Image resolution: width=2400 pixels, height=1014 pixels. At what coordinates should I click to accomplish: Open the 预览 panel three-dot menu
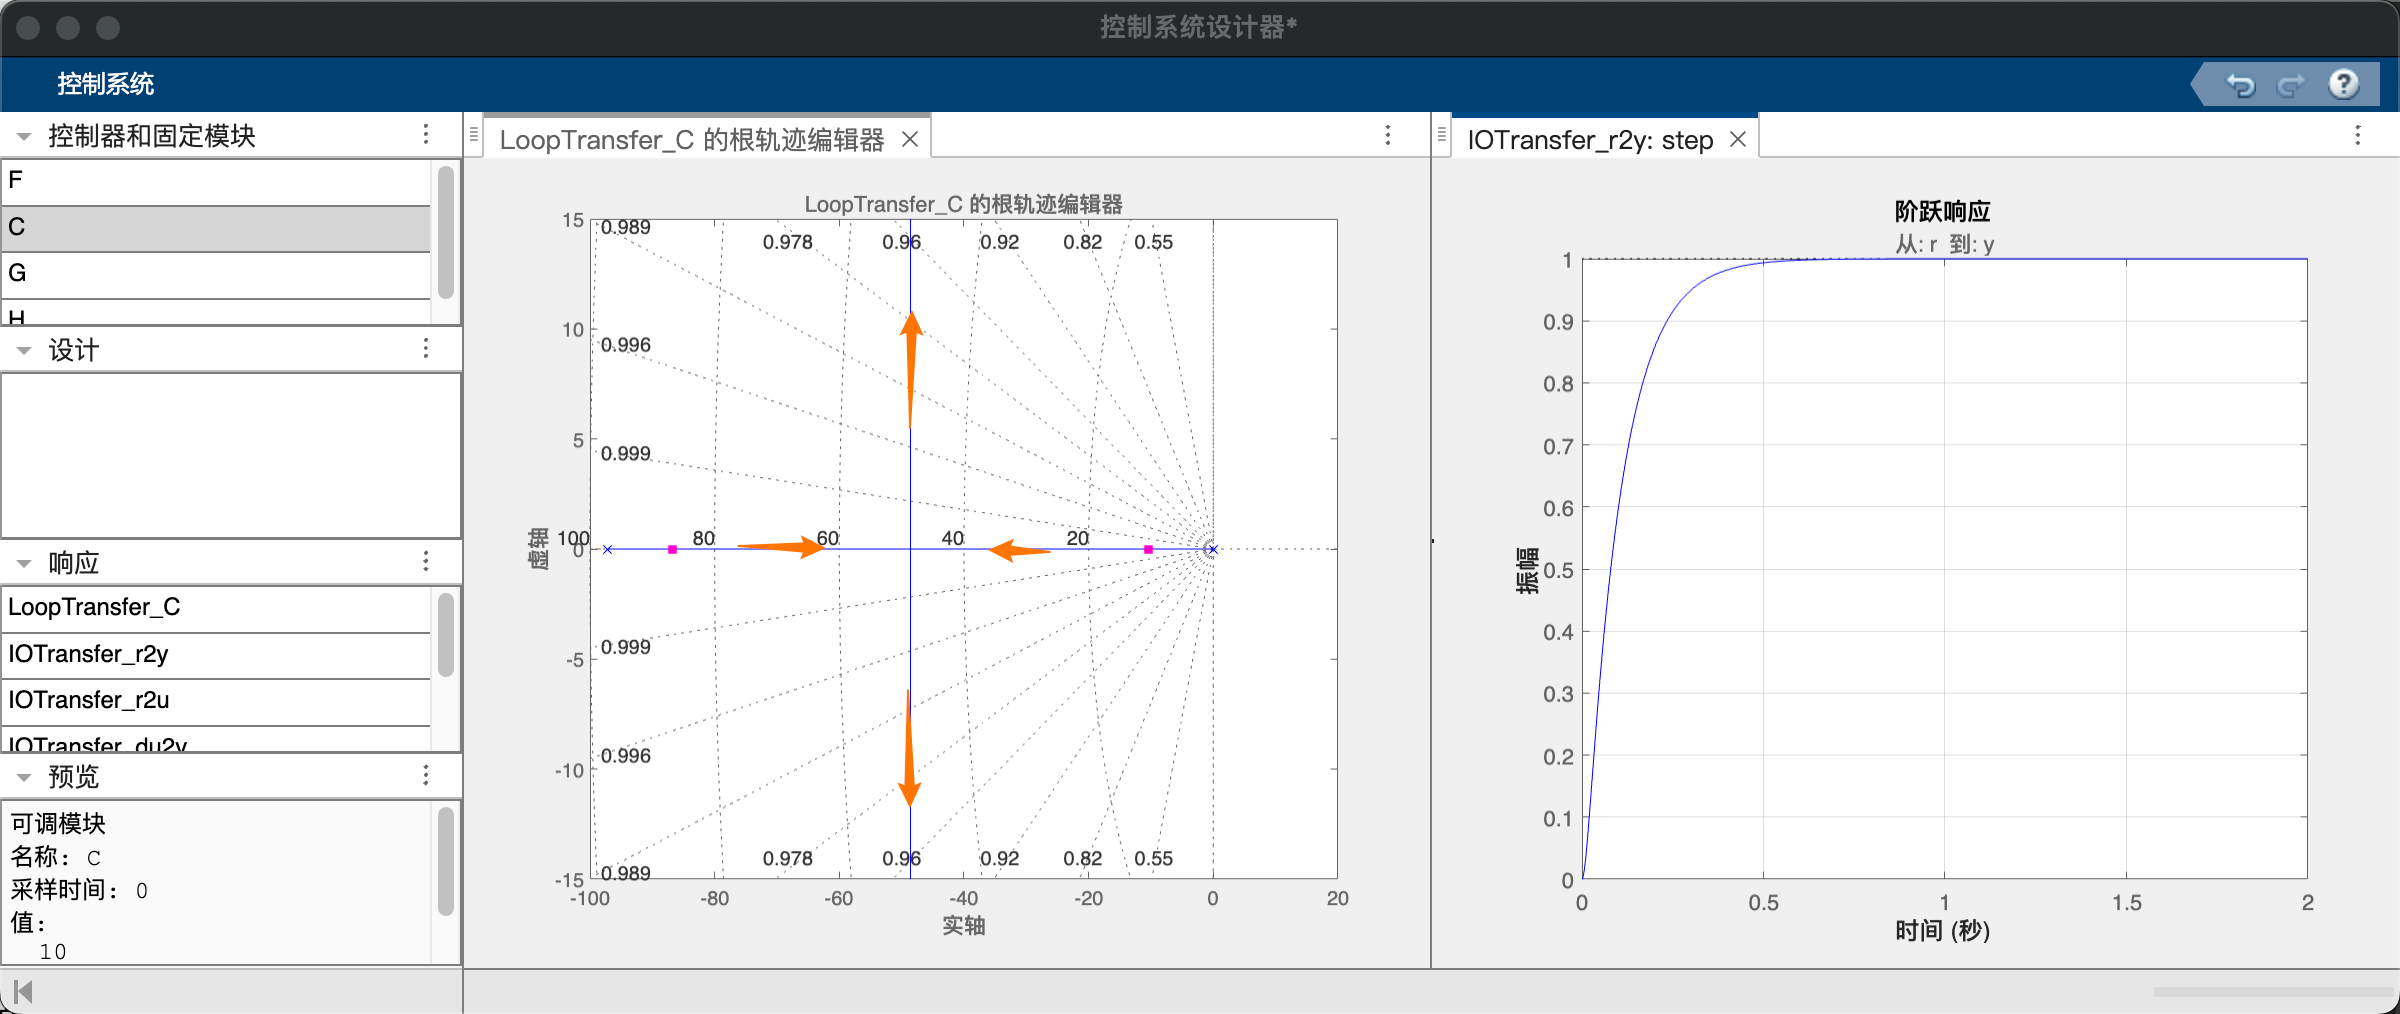(x=426, y=775)
